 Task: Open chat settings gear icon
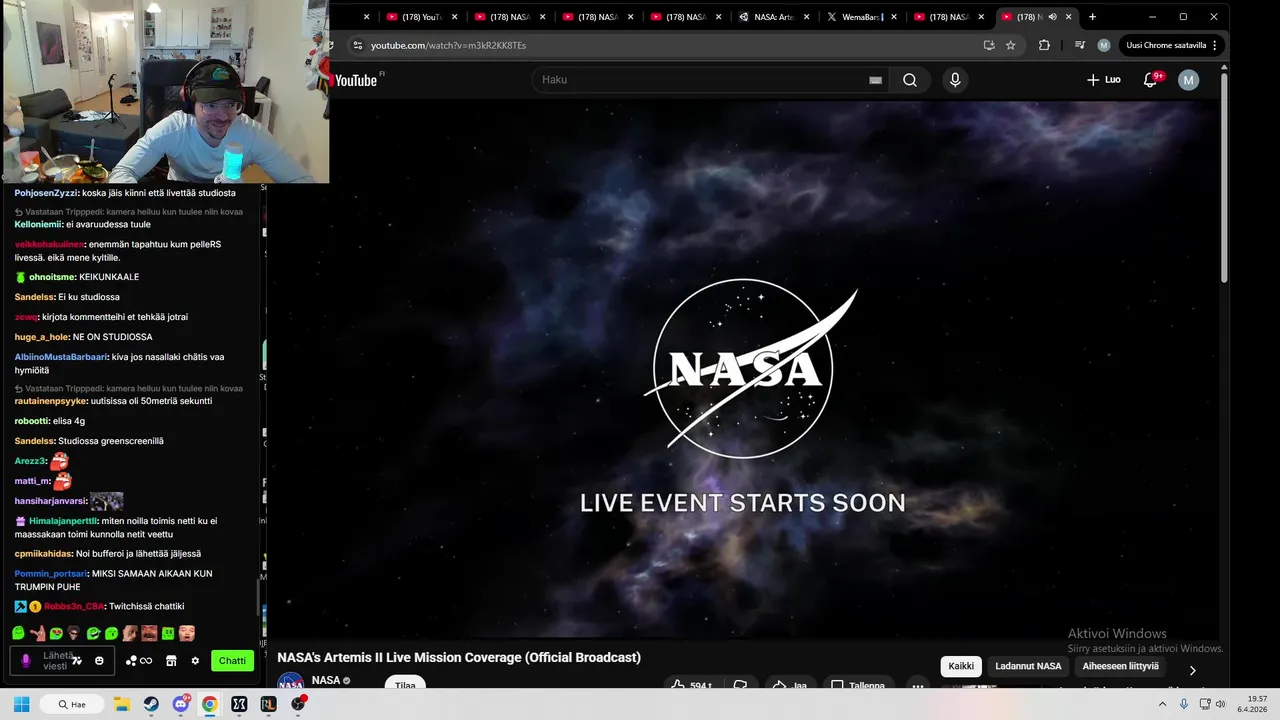(195, 661)
